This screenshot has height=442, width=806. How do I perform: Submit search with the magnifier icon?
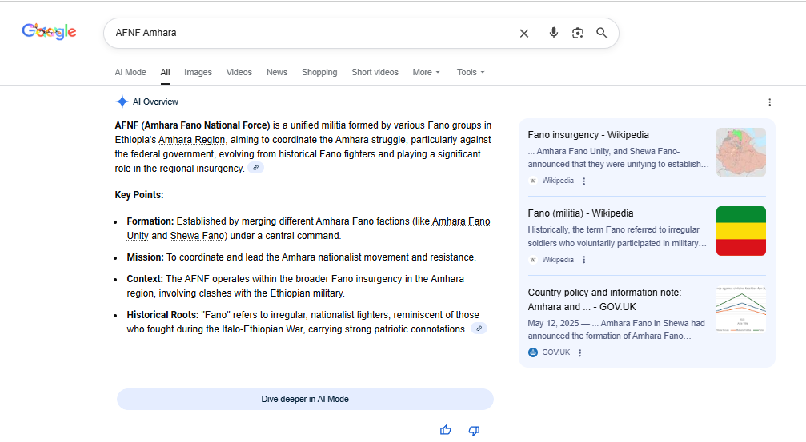(x=601, y=33)
